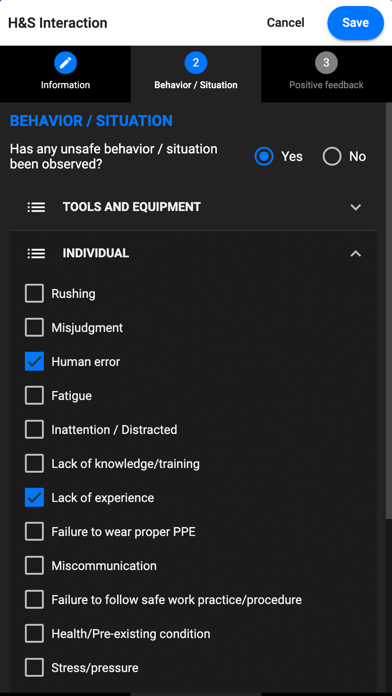Open the Information tab
This screenshot has height=696, width=392.
[x=65, y=74]
